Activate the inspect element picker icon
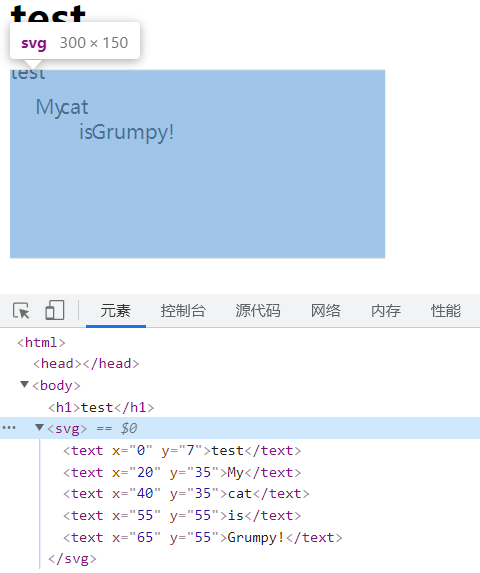 (x=21, y=311)
